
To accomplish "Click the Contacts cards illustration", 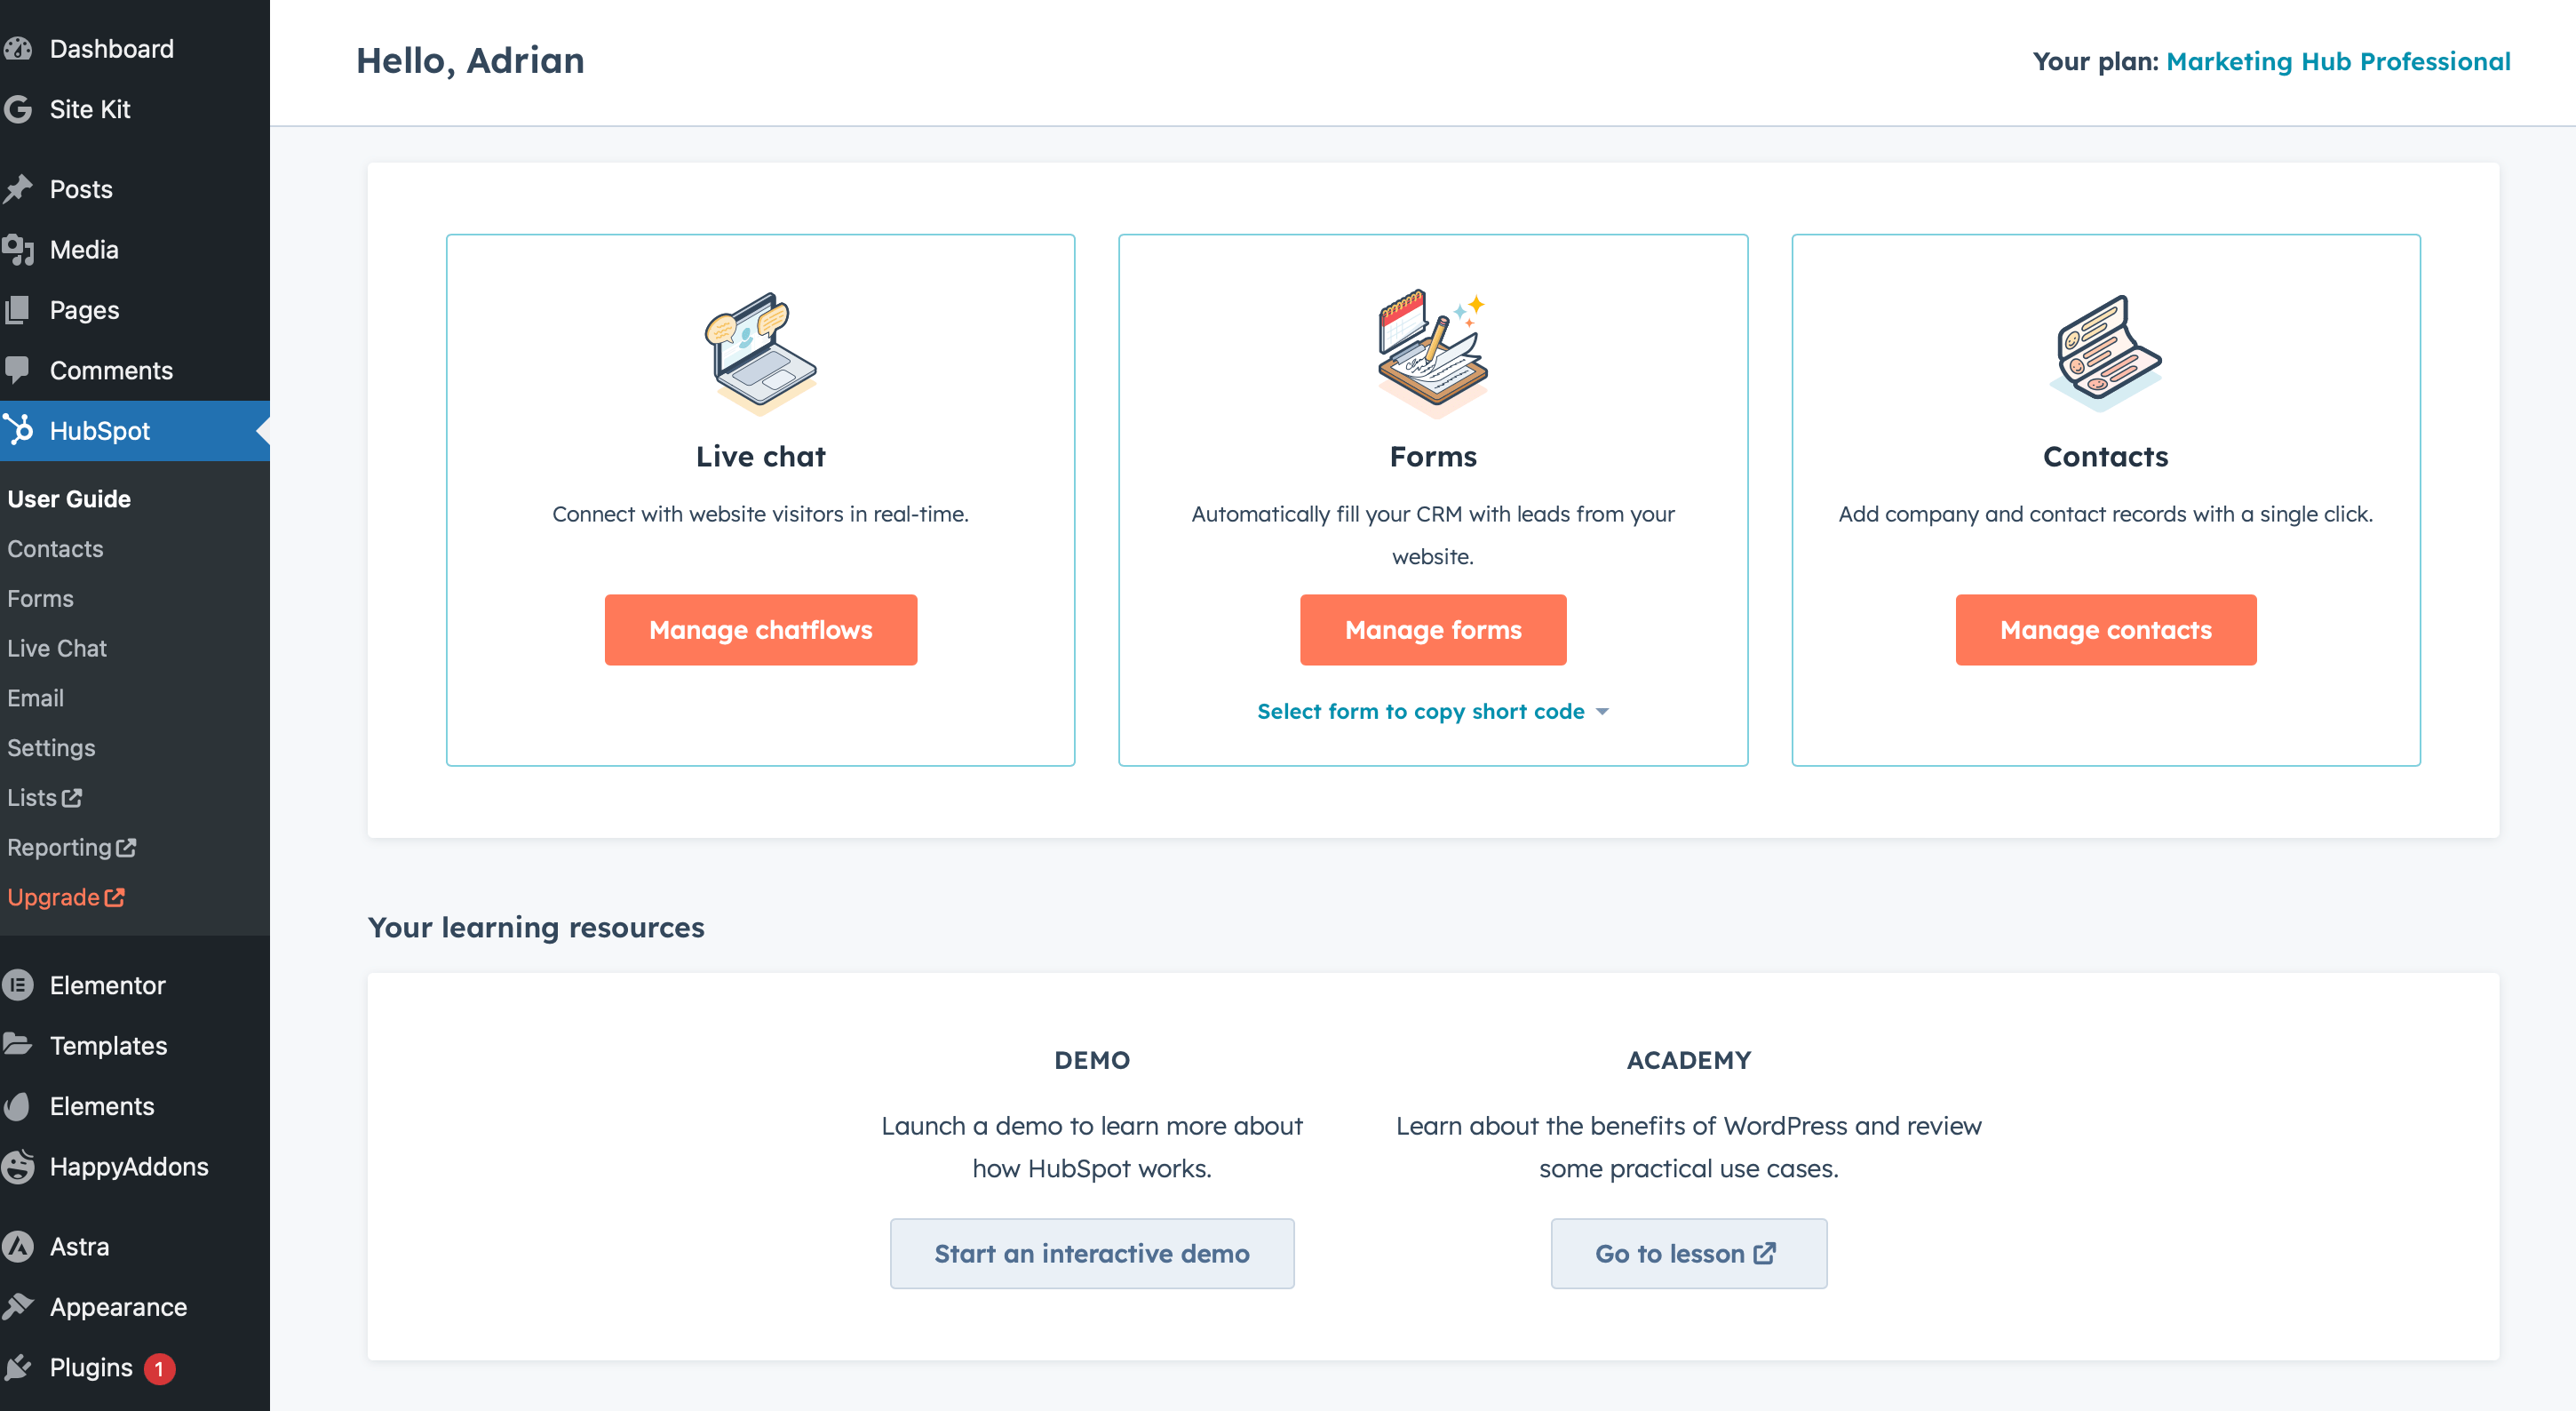I will click(2105, 352).
